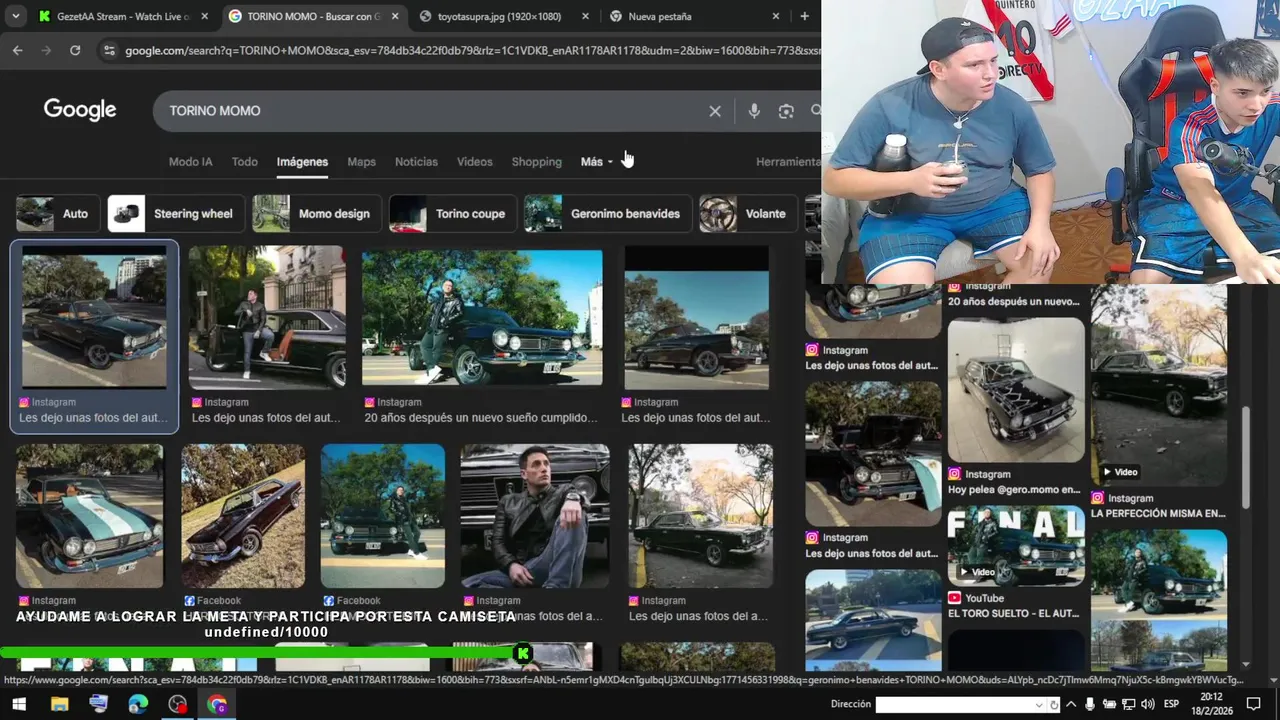The height and width of the screenshot is (720, 1280).
Task: Open image of Torino with Argentine flag hood
Action: pos(89,516)
